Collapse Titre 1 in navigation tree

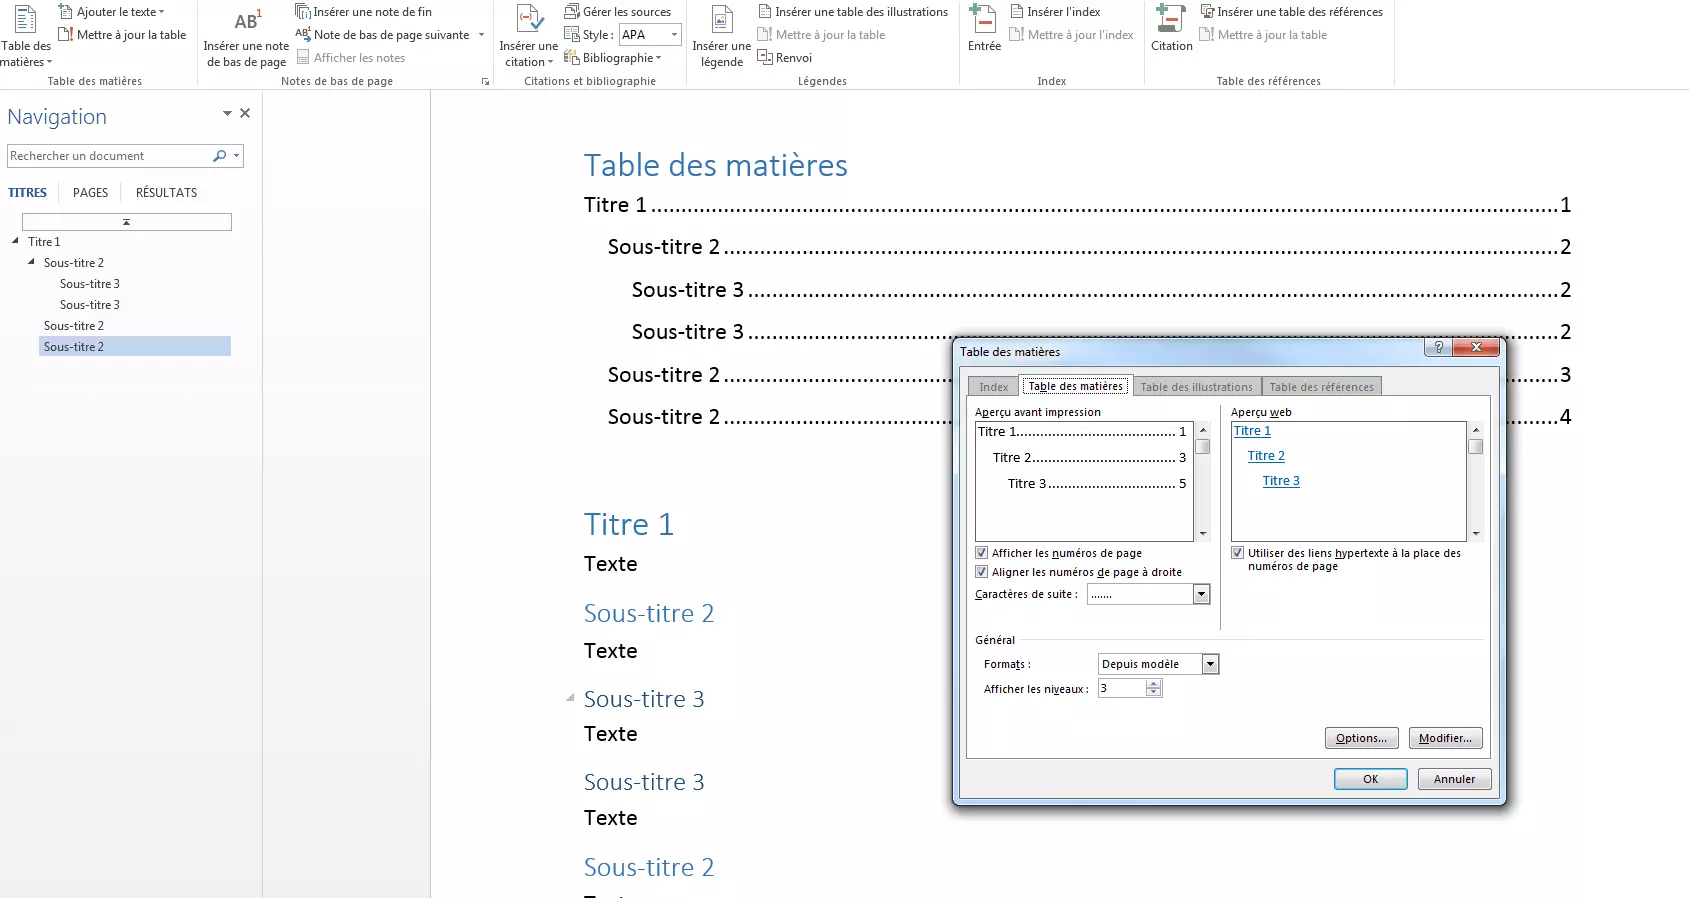pos(15,241)
